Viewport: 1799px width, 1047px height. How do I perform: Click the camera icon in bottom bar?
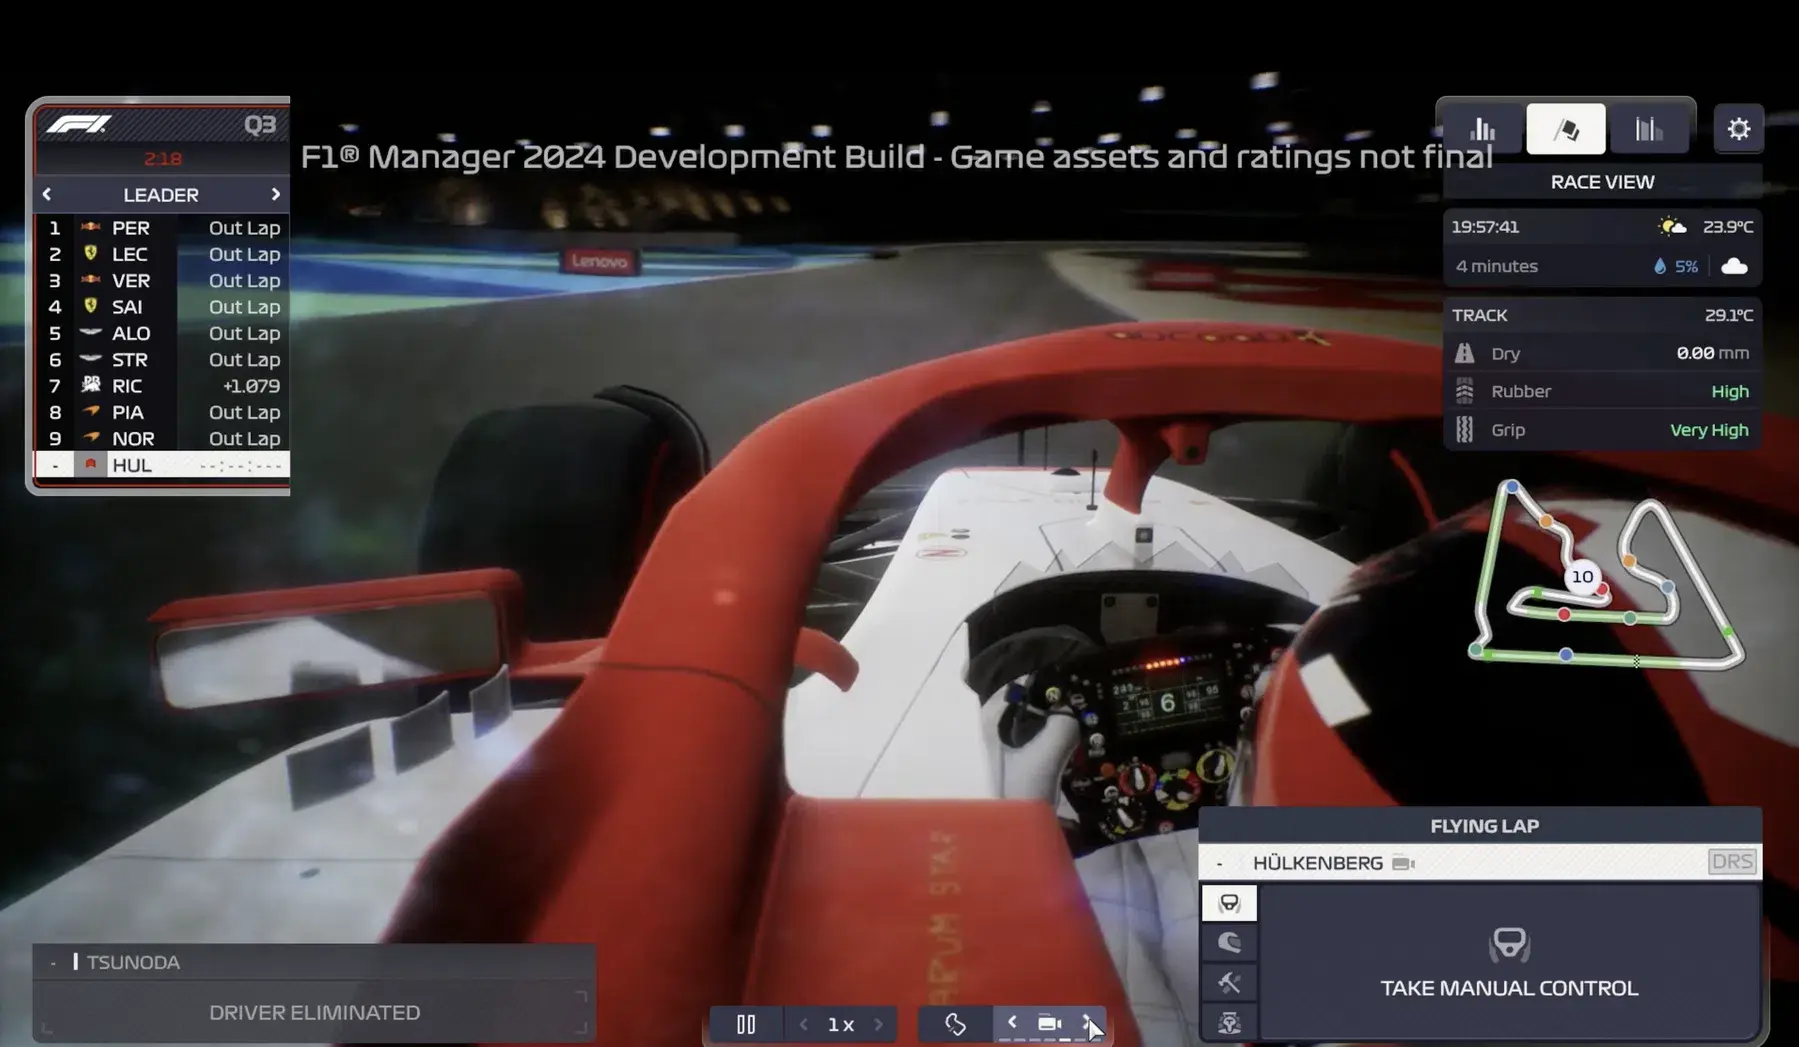(x=1049, y=1023)
